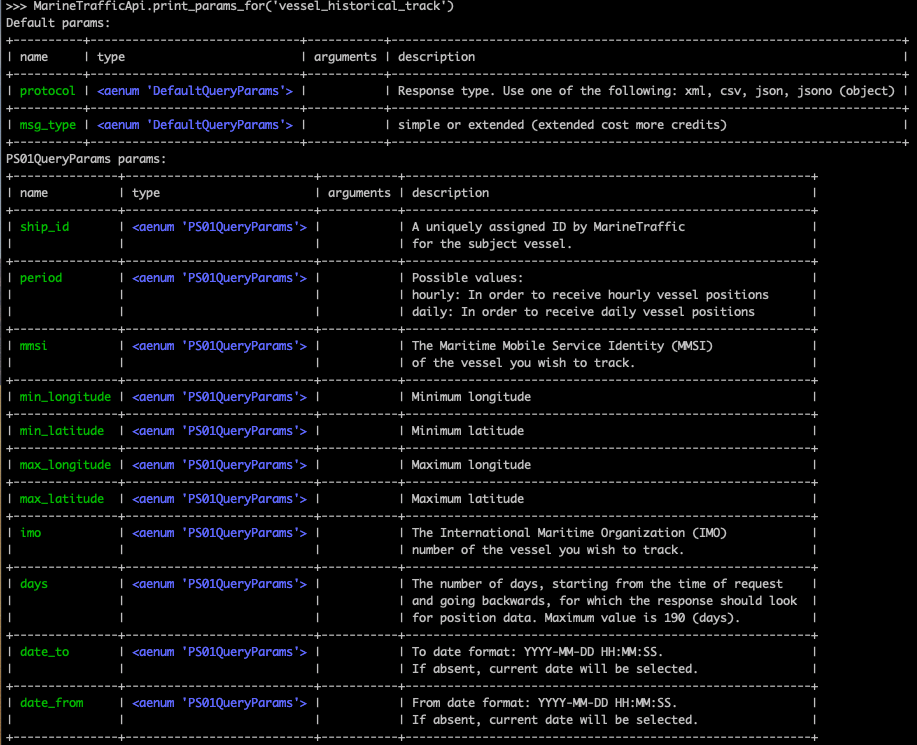Click the print_params_for command line
This screenshot has height=745, width=917.
coord(229,6)
